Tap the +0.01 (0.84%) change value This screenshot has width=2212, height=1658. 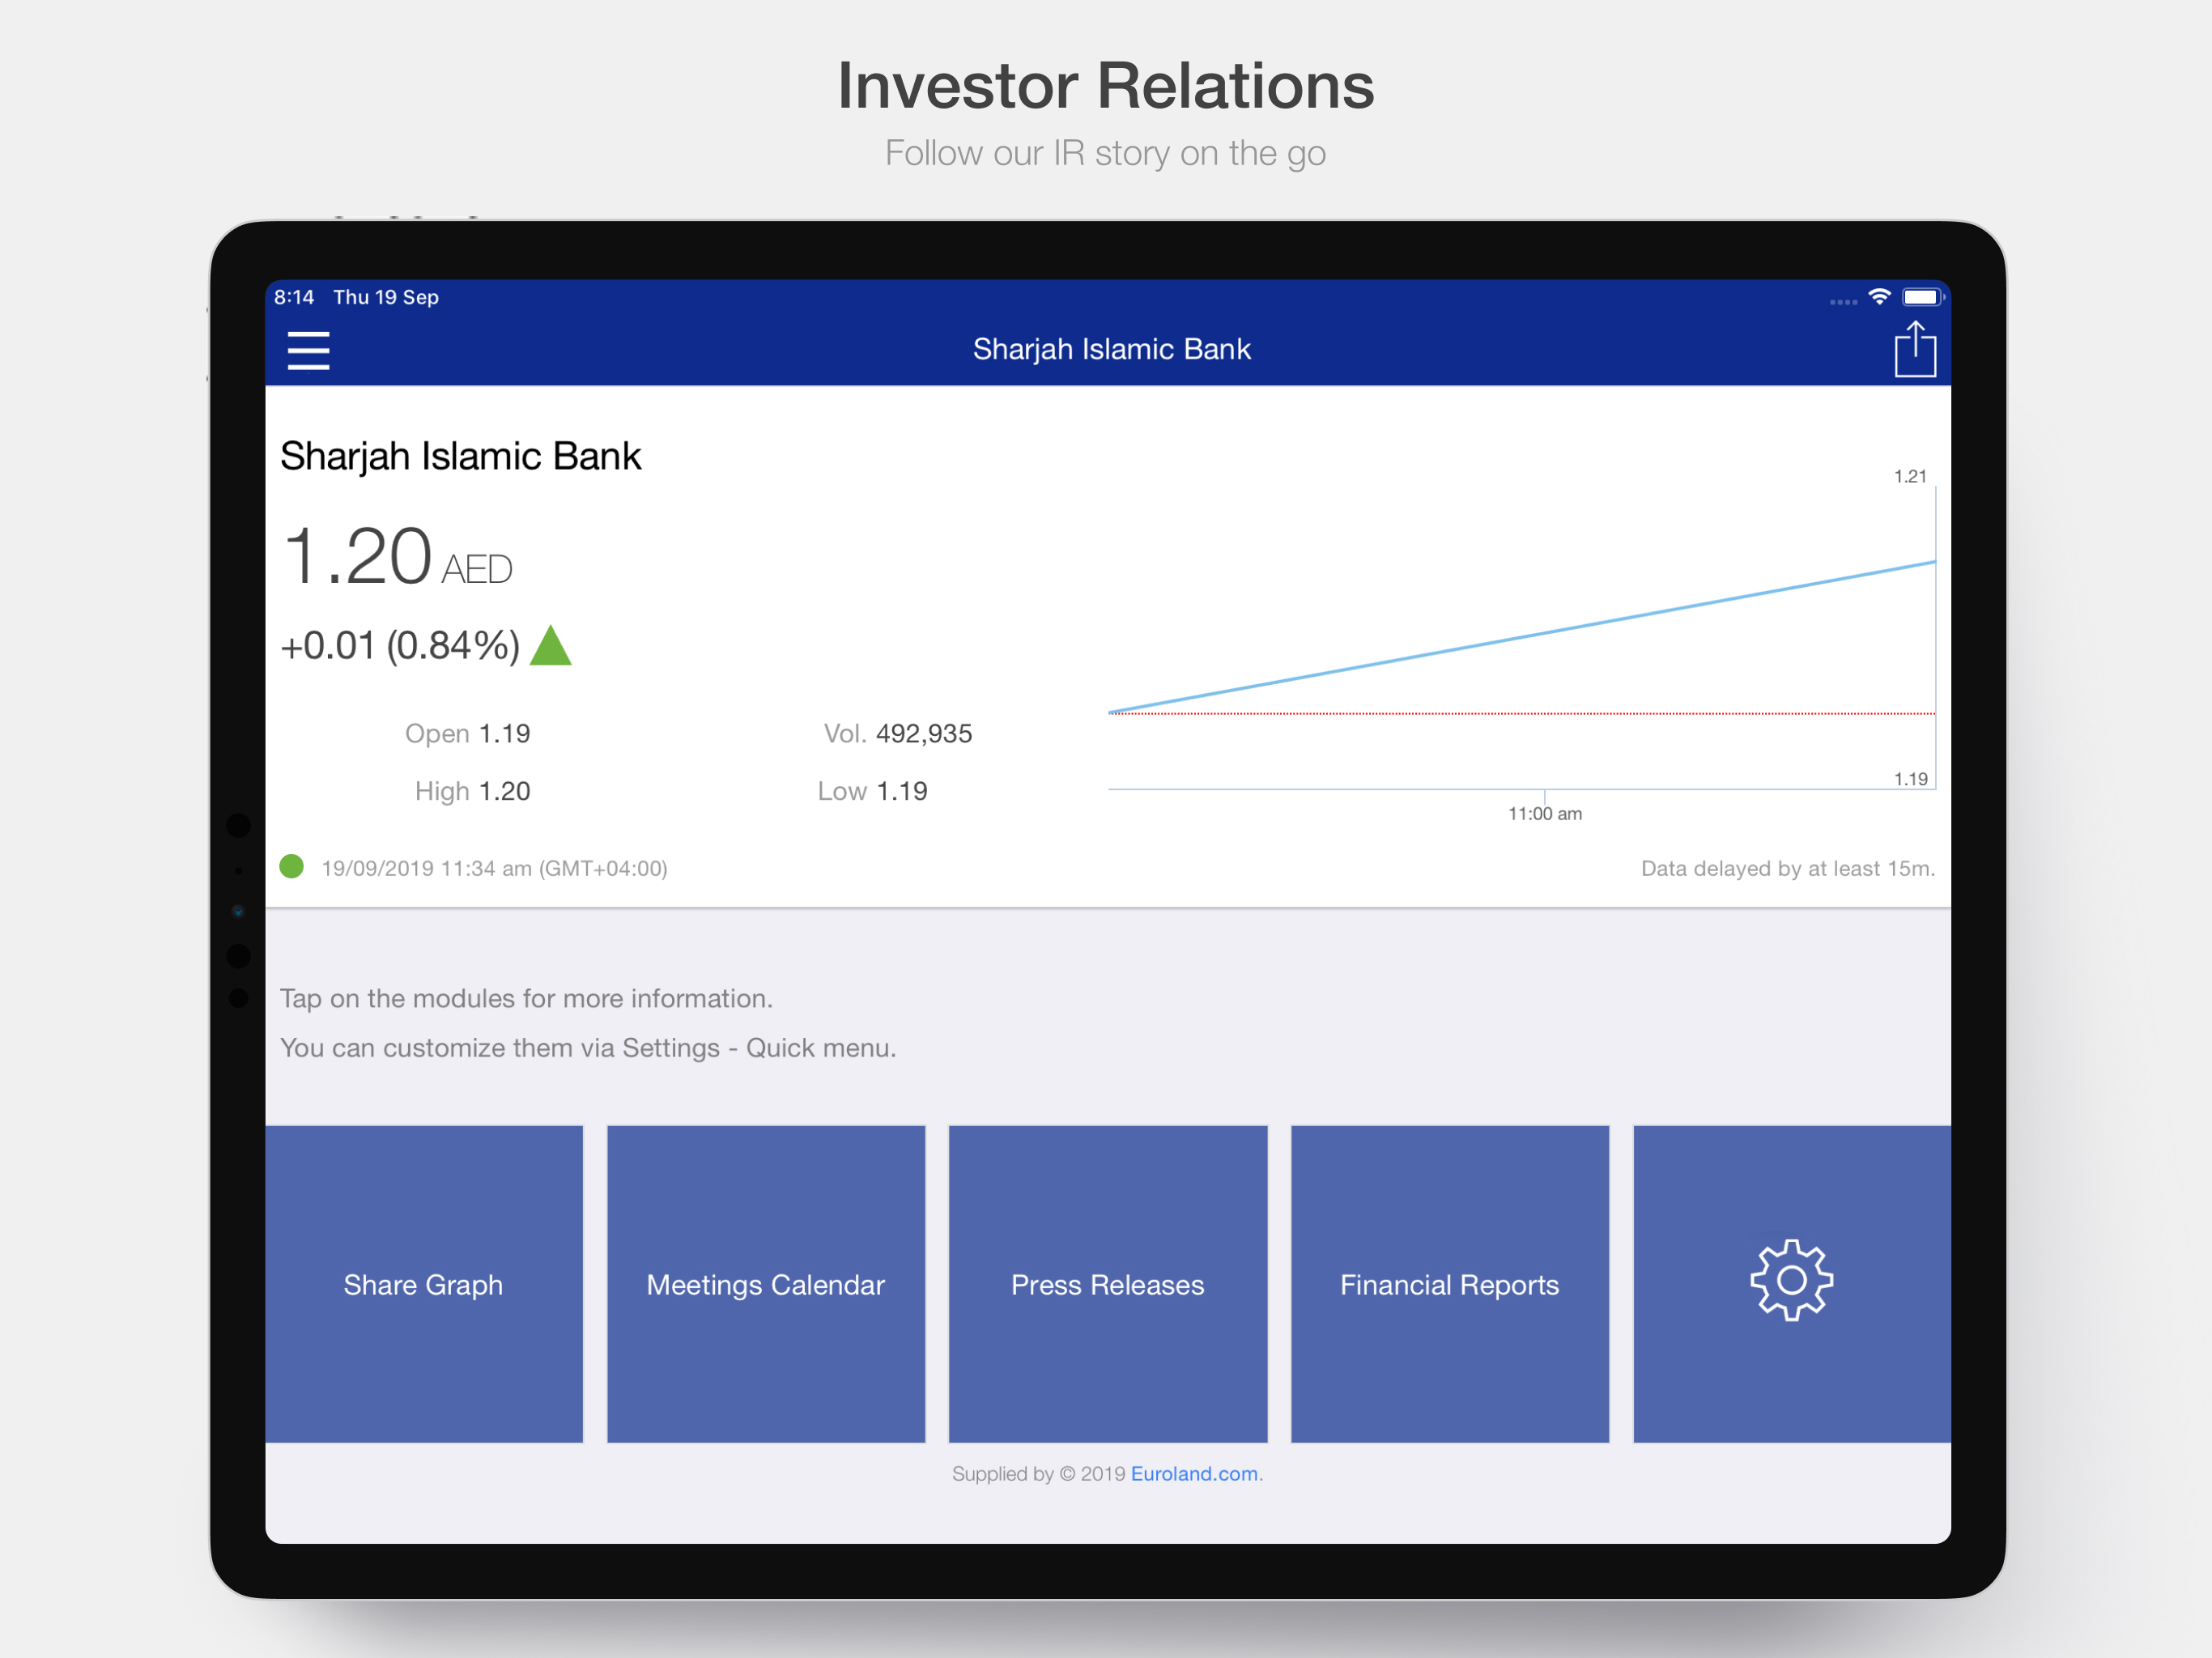point(400,646)
